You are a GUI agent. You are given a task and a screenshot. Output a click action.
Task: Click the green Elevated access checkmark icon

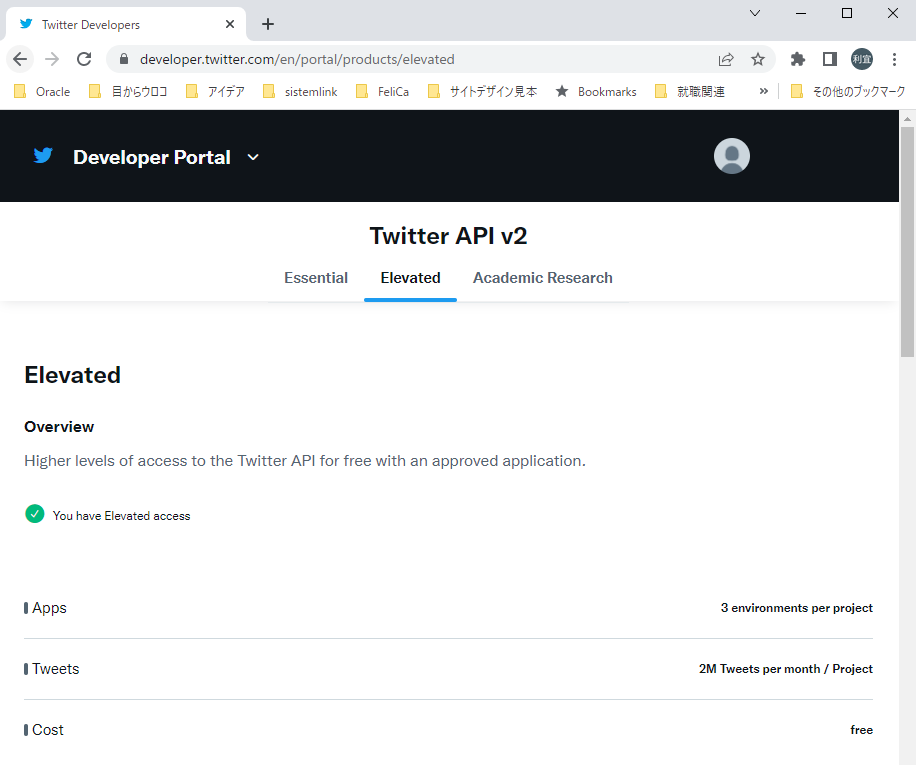[34, 514]
